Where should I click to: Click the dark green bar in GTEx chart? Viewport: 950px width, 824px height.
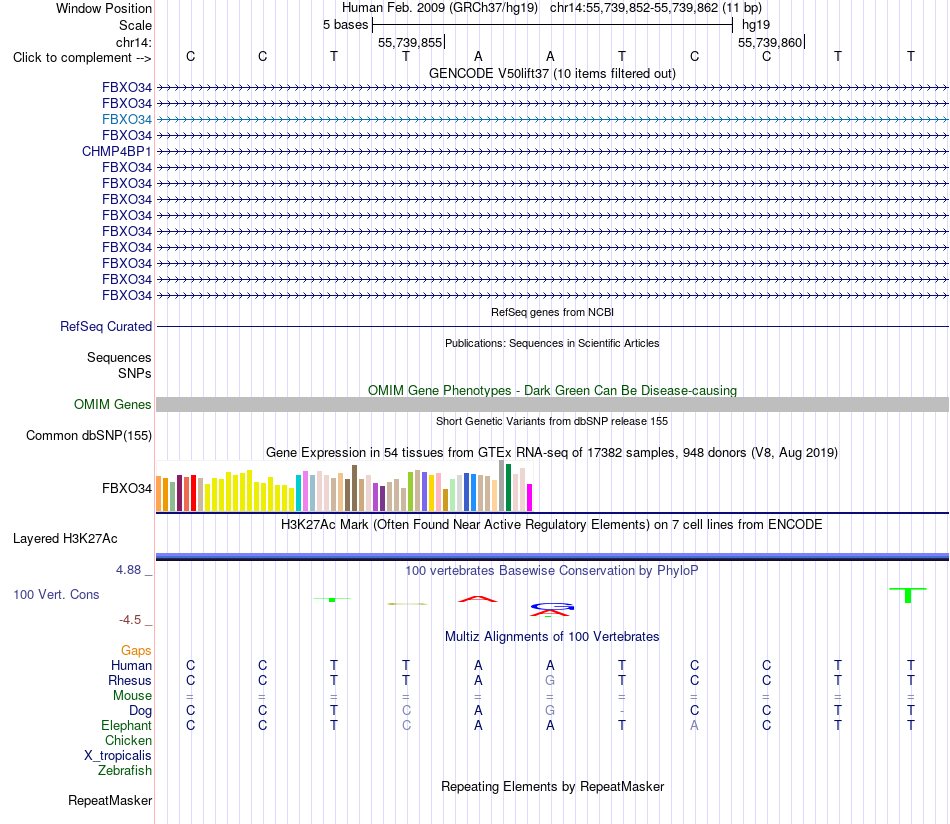[508, 487]
